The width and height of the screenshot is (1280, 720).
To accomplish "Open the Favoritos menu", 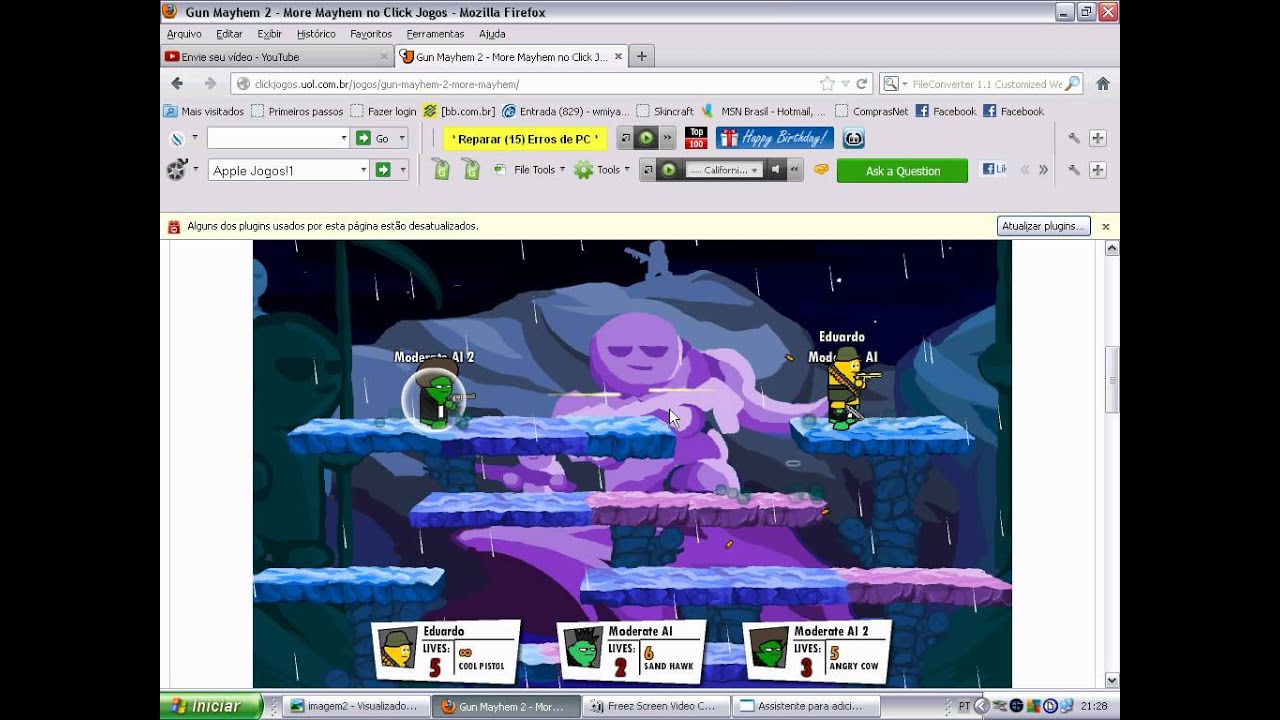I will pos(371,34).
